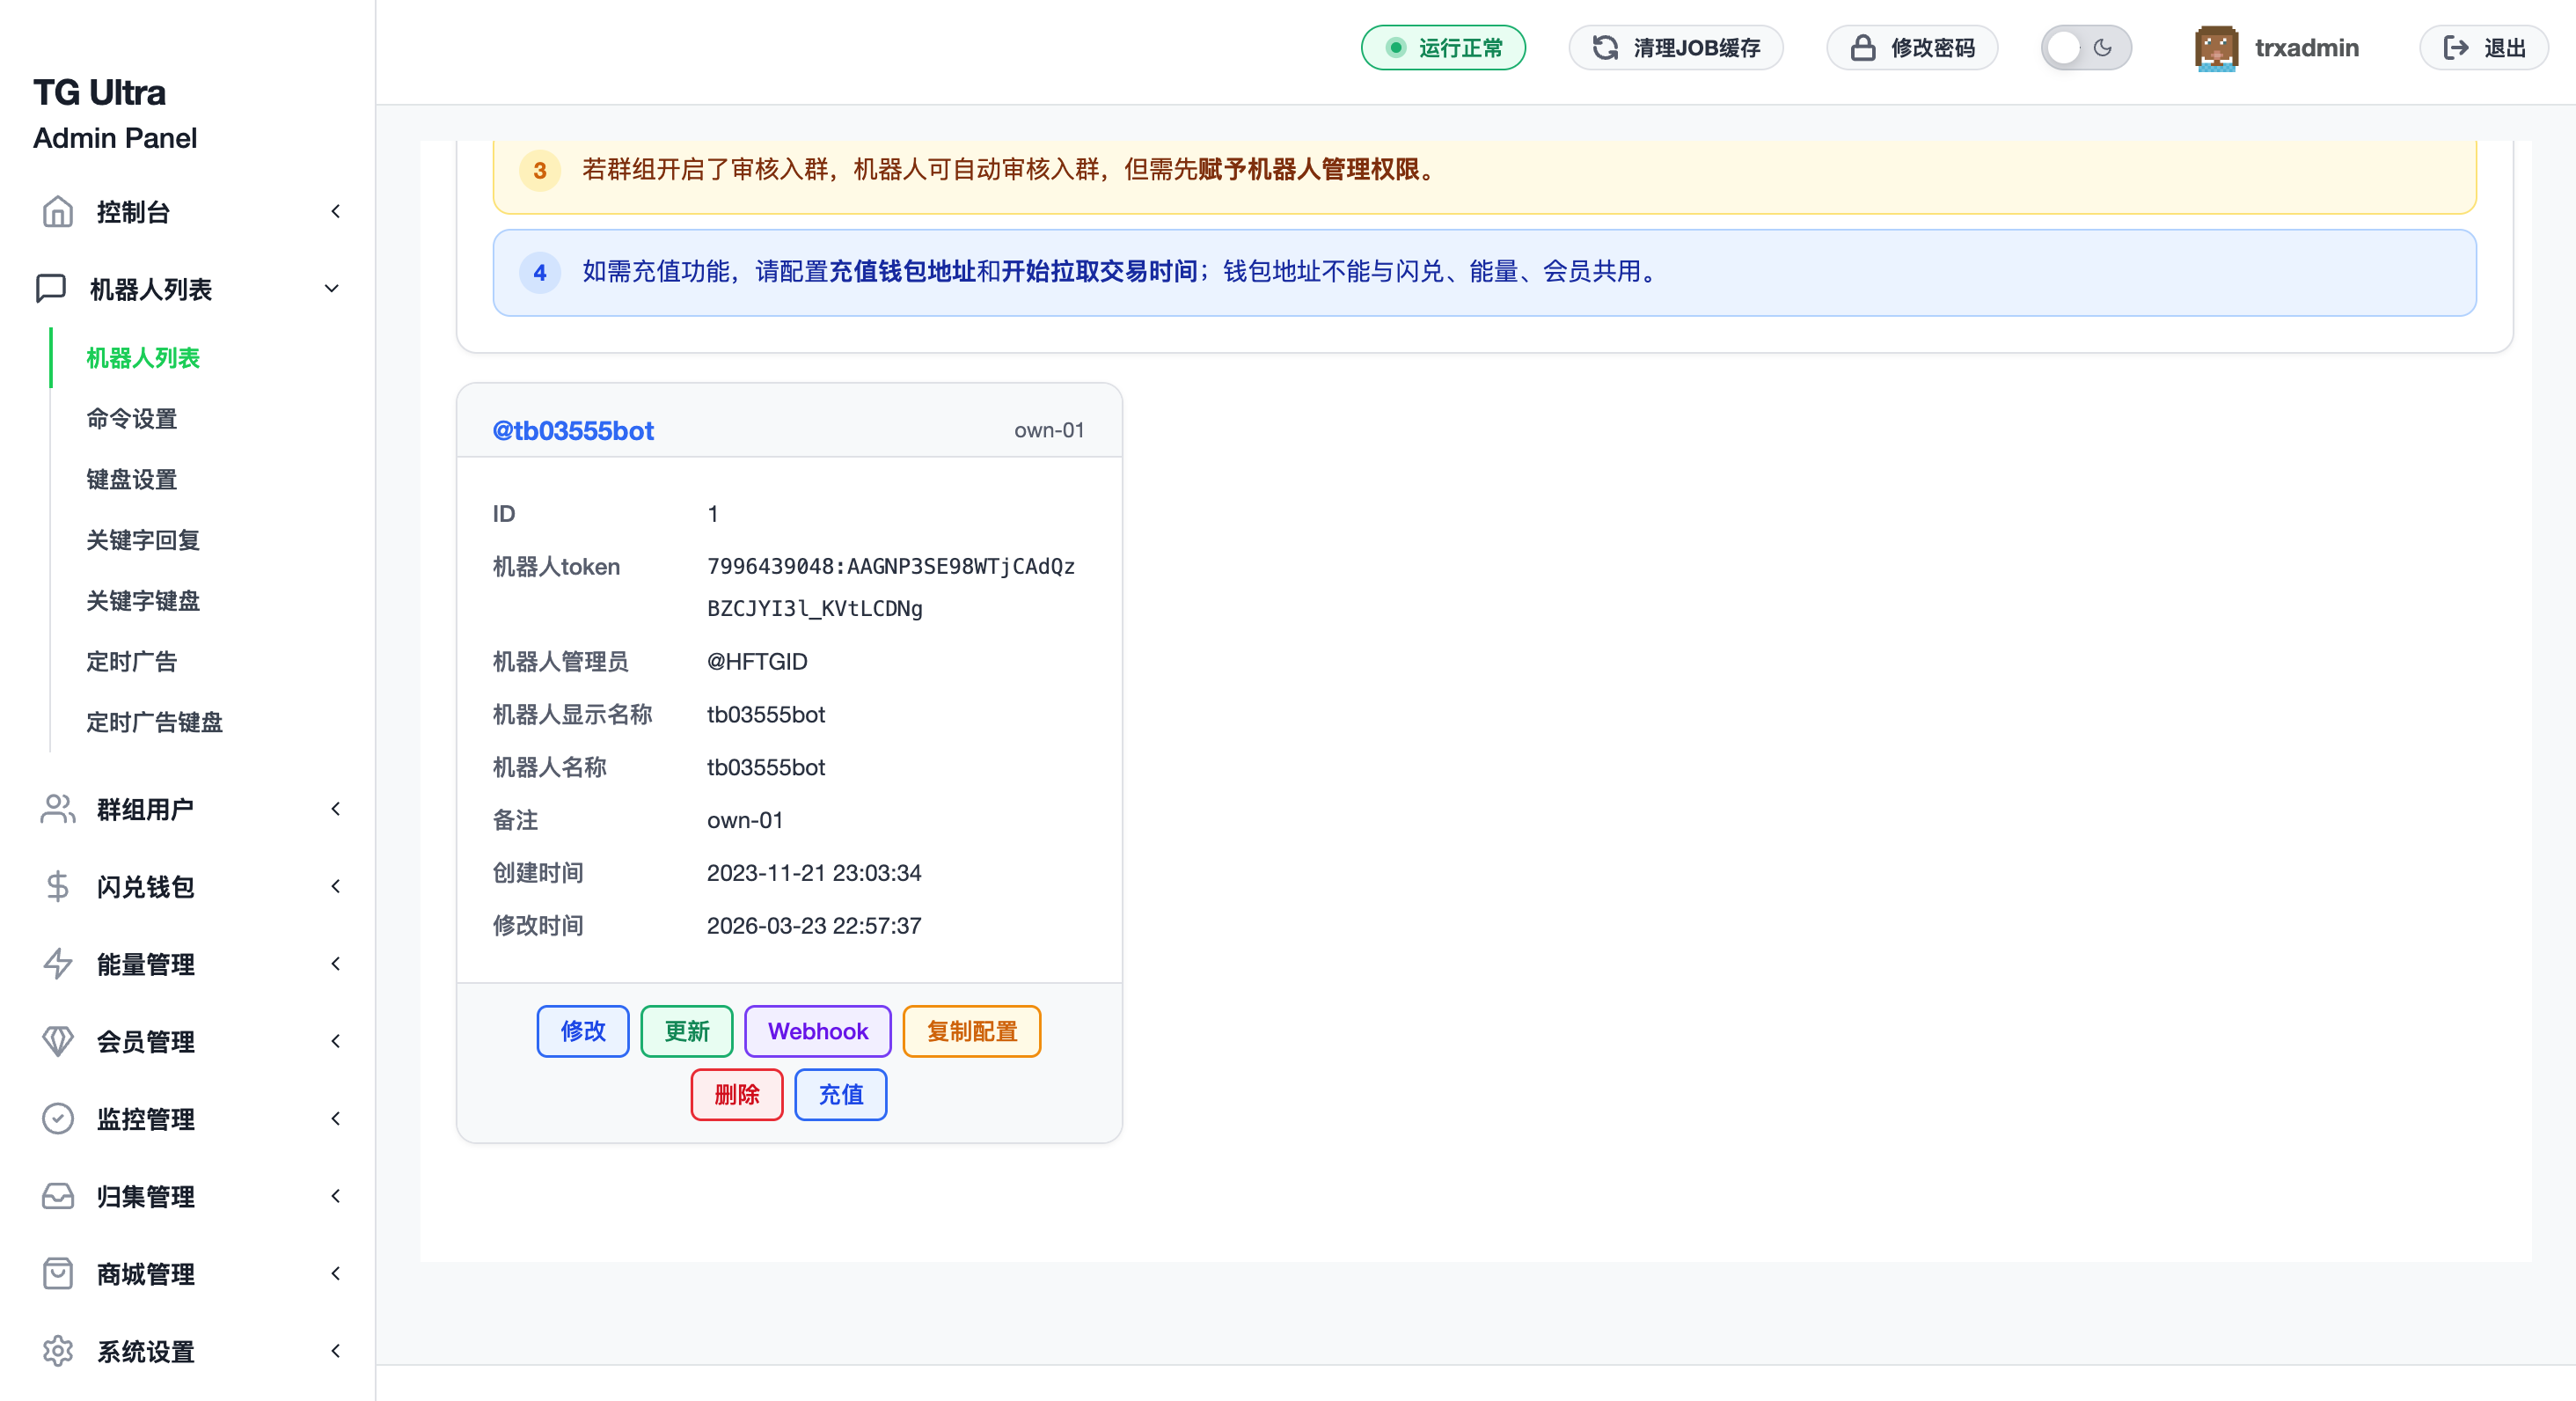Screen dimensions: 2576x1401
Task: Click the red 删除 button
Action: 737,1094
